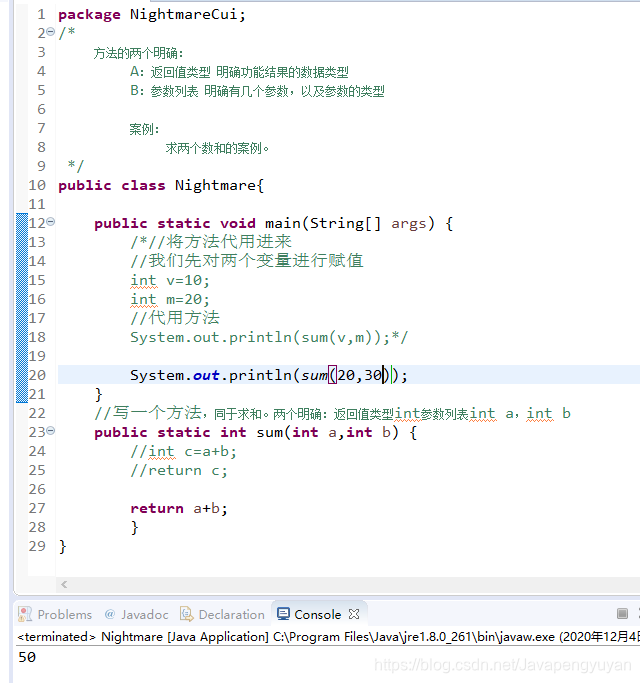Viewport: 640px width, 683px height.
Task: Click the Console monitor icon
Action: [283, 614]
